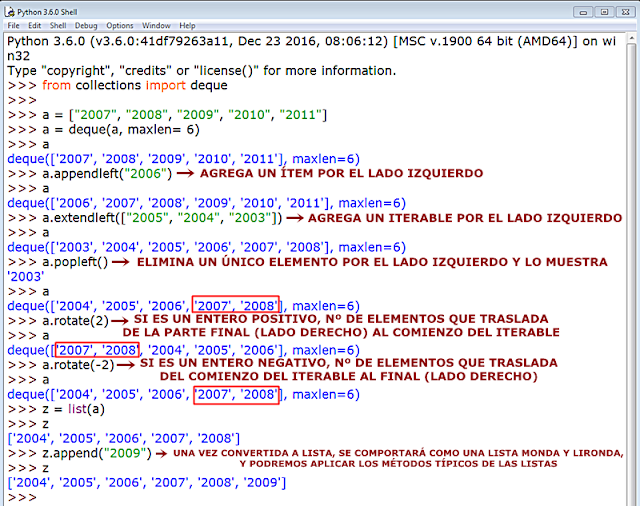Screen dimensions: 640x506
Task: Click the empty final >>> prompt line
Action: click(22, 497)
